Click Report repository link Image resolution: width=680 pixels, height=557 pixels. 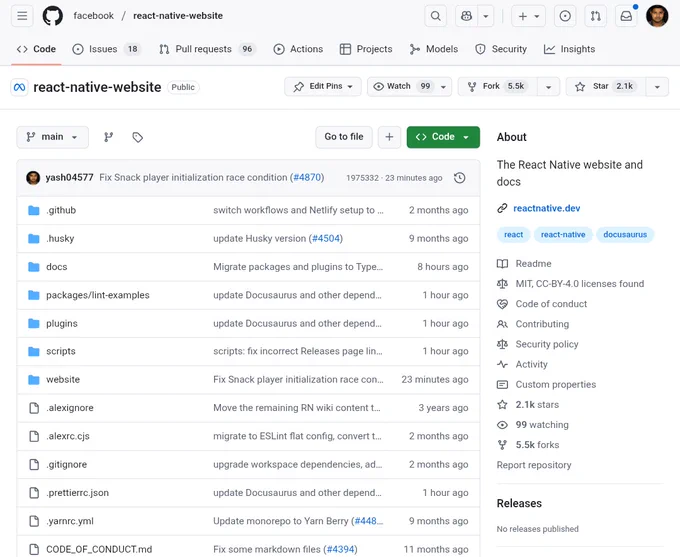coord(534,465)
